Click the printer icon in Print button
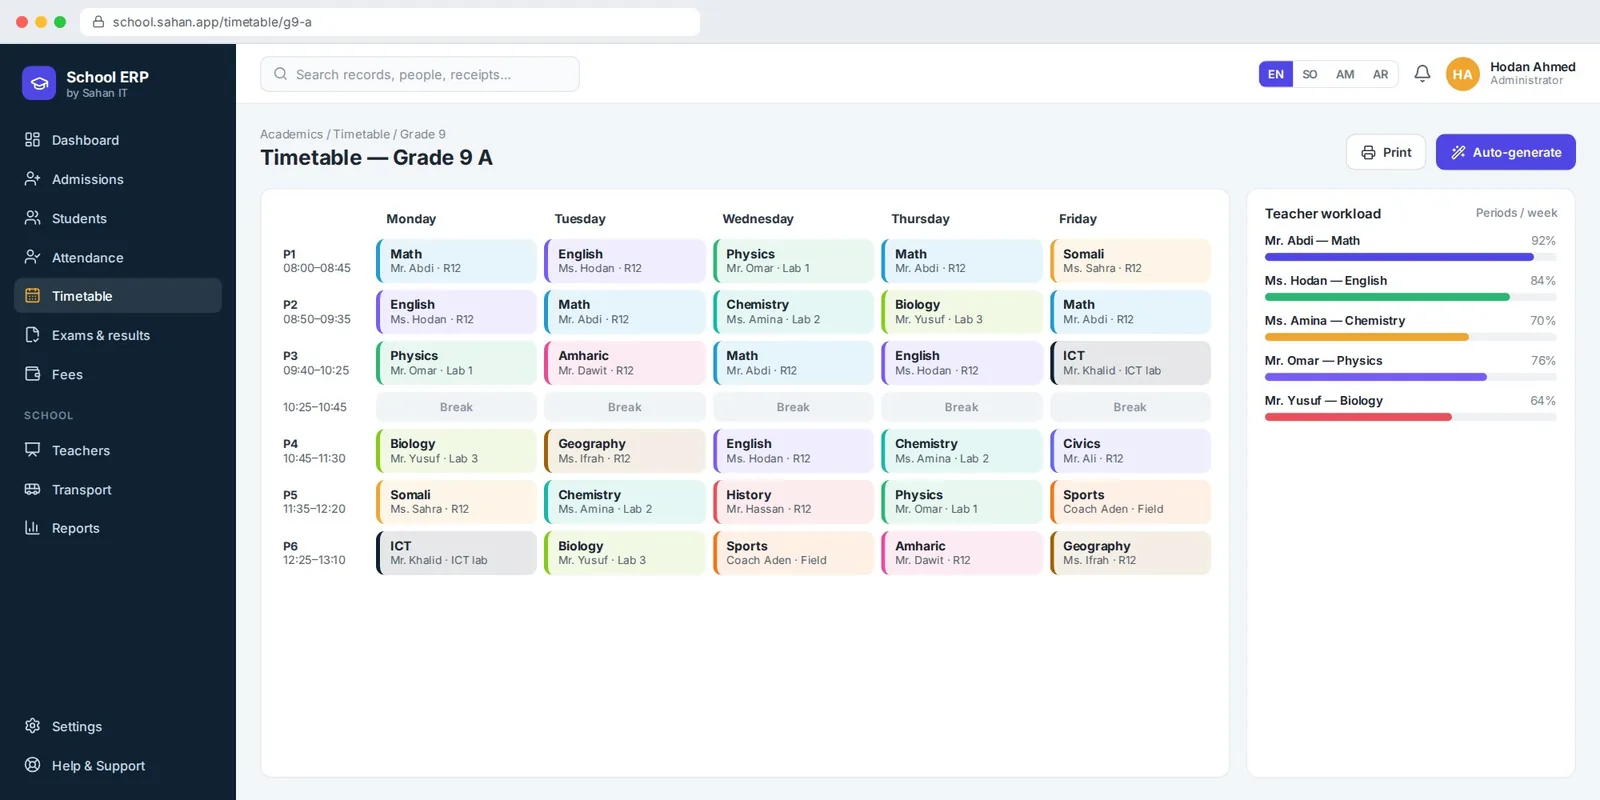This screenshot has width=1600, height=800. coord(1369,152)
